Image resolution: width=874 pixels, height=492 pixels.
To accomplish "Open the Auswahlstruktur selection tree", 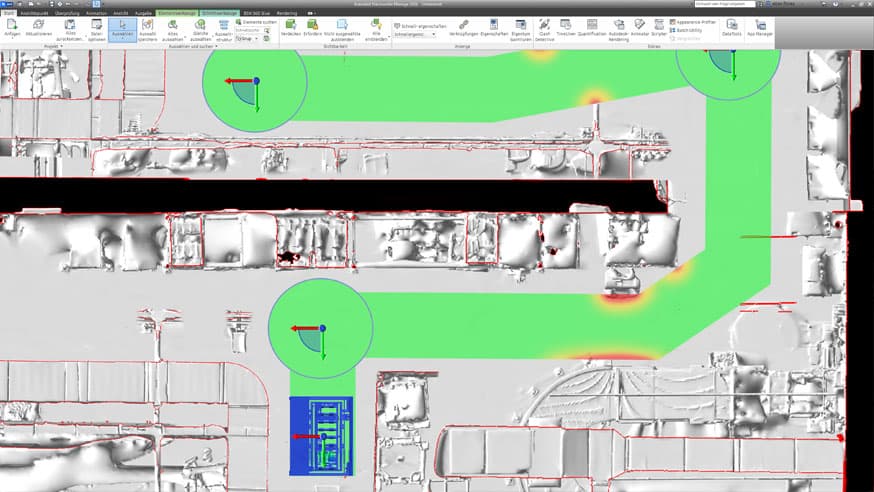I will coord(224,30).
